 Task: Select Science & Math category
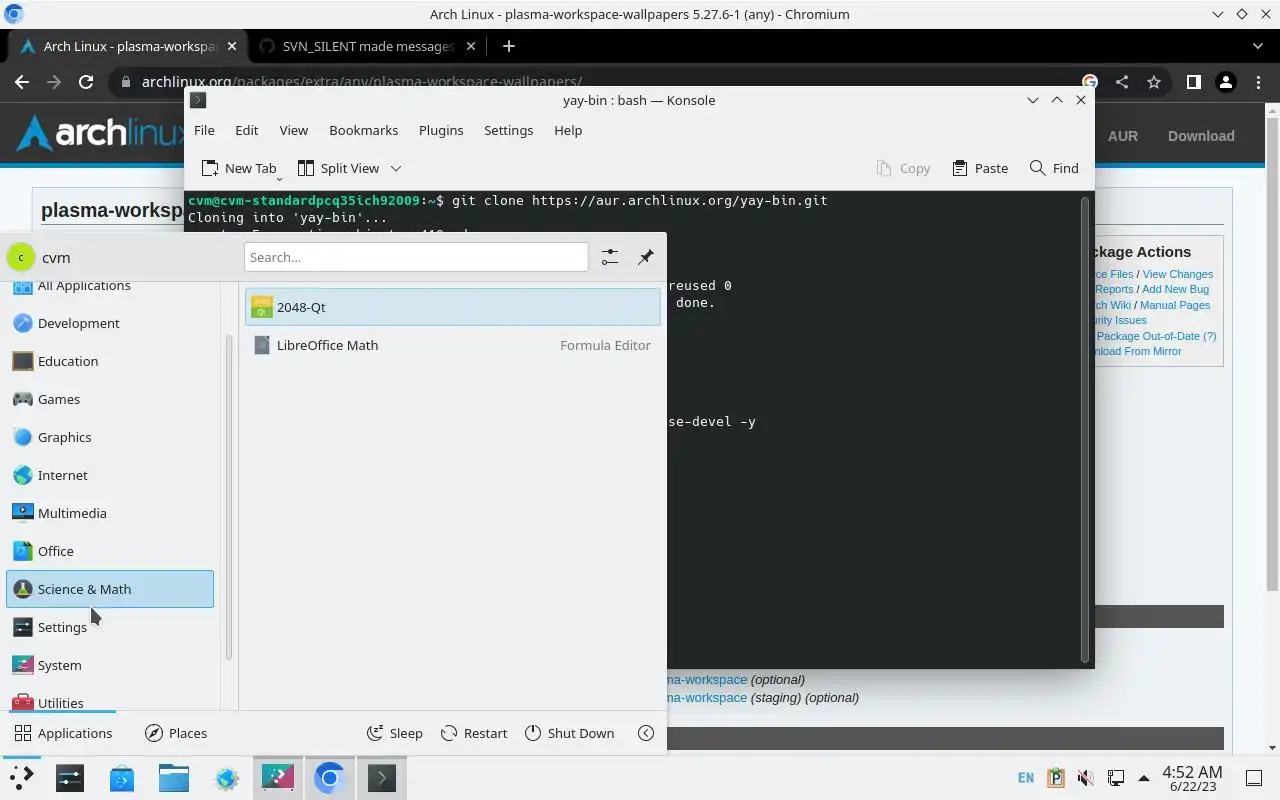tap(110, 589)
